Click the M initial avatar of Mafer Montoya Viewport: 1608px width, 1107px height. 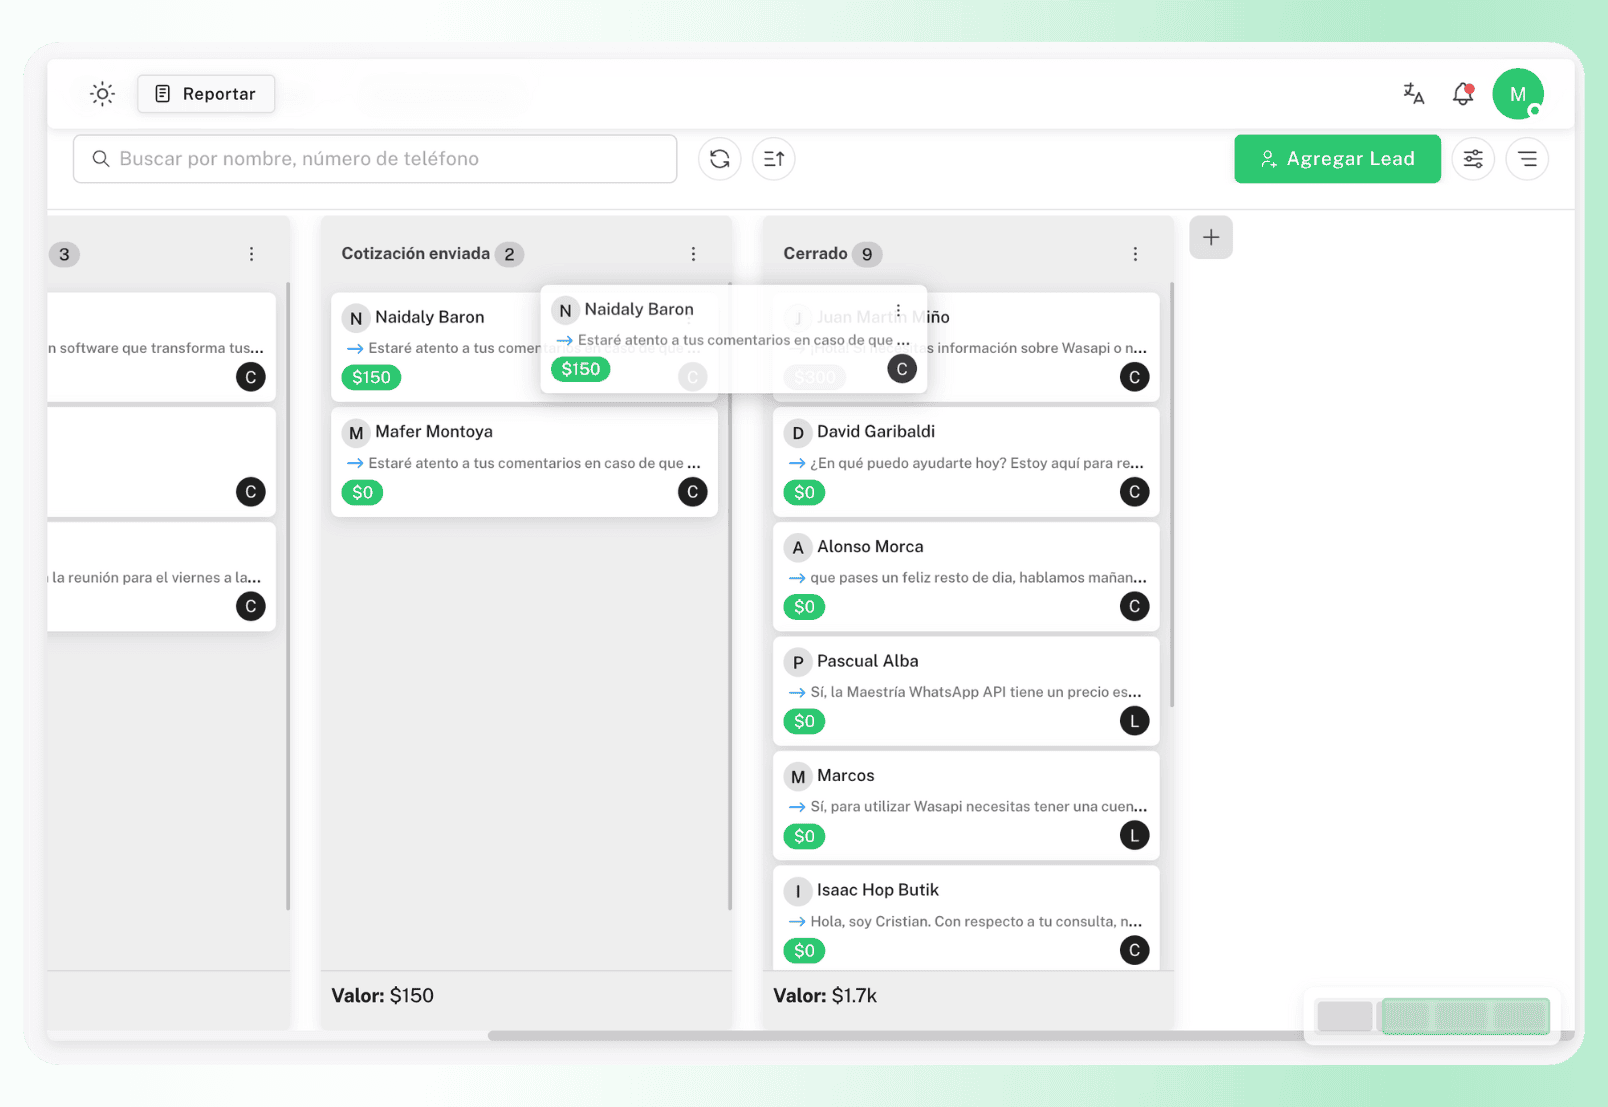click(x=355, y=433)
